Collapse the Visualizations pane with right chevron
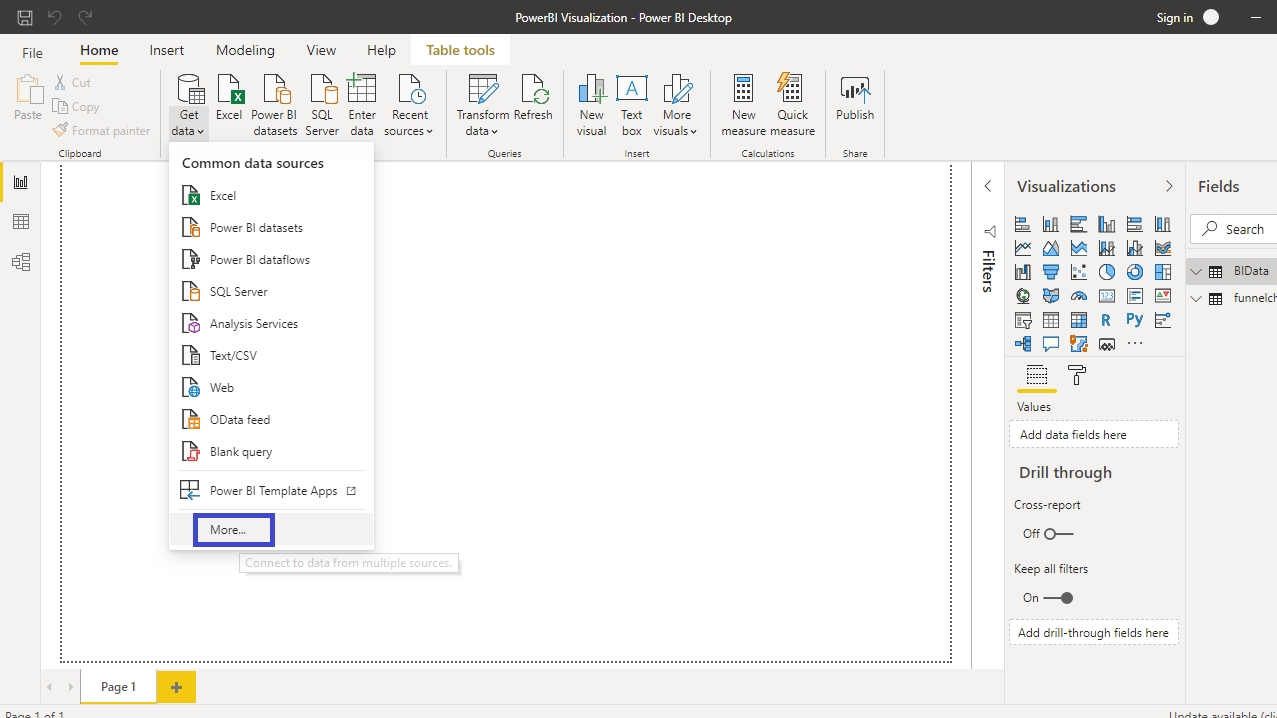 click(x=1168, y=187)
